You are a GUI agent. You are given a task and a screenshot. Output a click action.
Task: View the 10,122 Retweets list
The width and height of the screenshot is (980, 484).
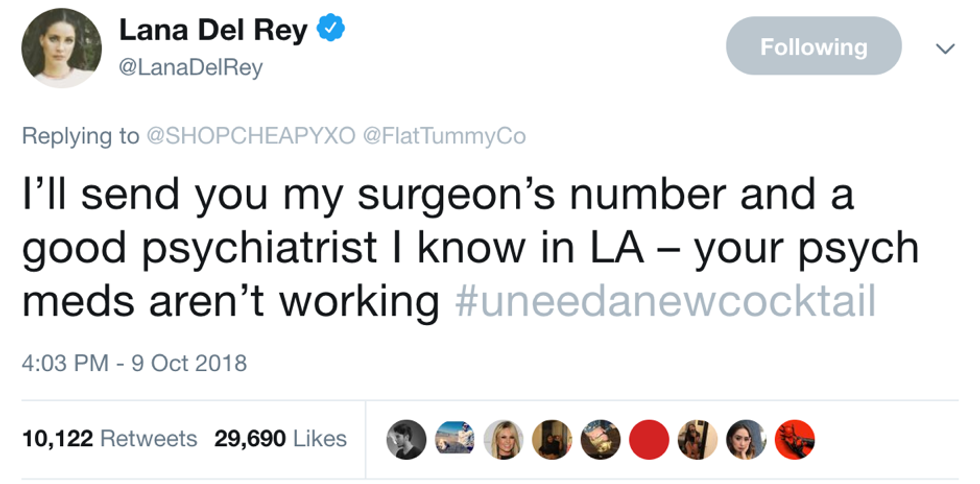(109, 438)
